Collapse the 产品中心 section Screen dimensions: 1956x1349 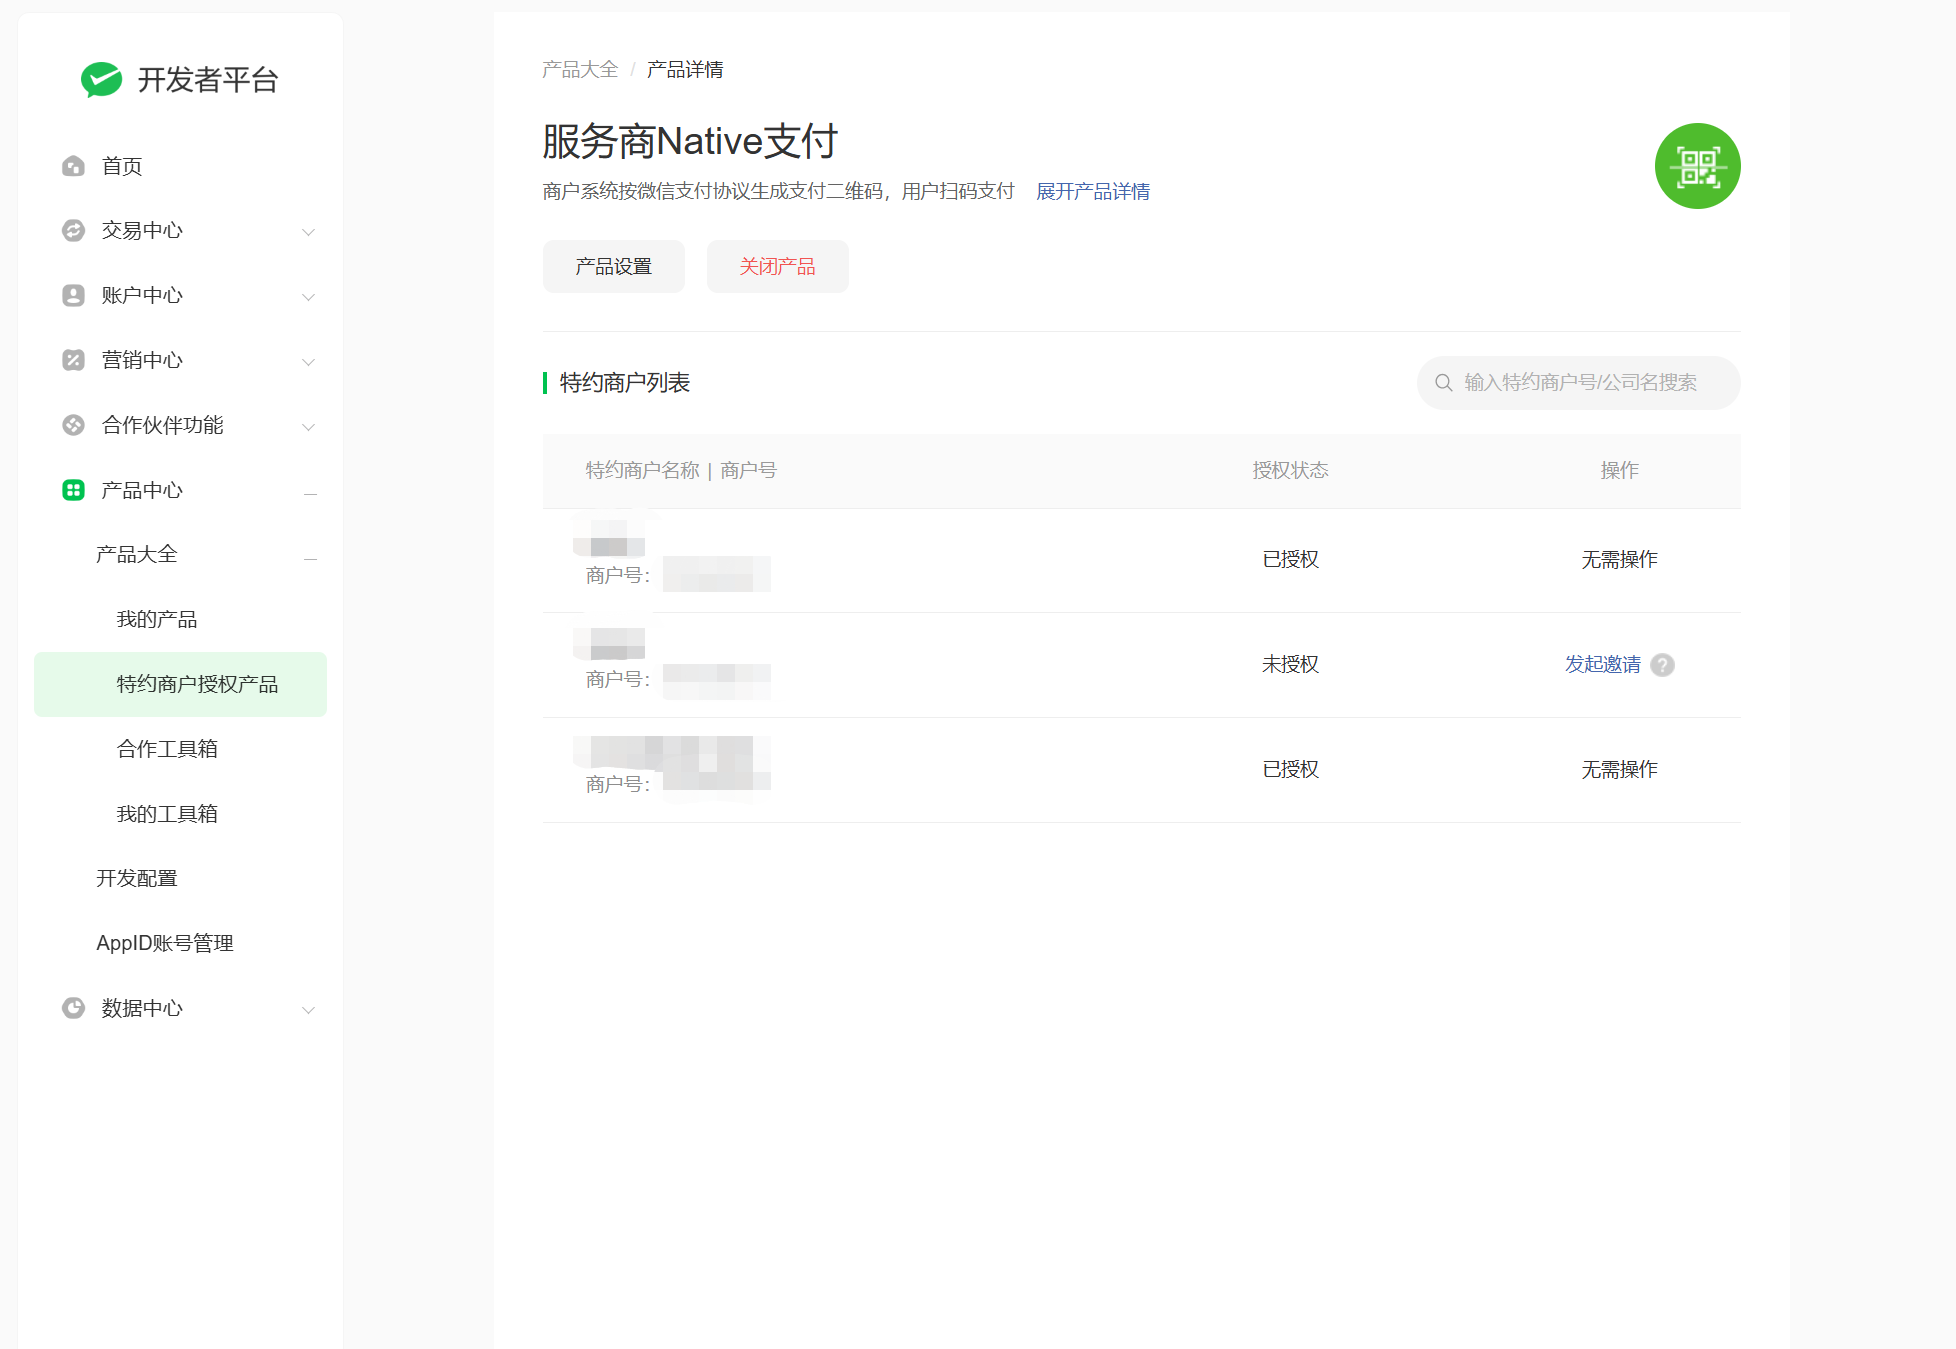point(310,493)
